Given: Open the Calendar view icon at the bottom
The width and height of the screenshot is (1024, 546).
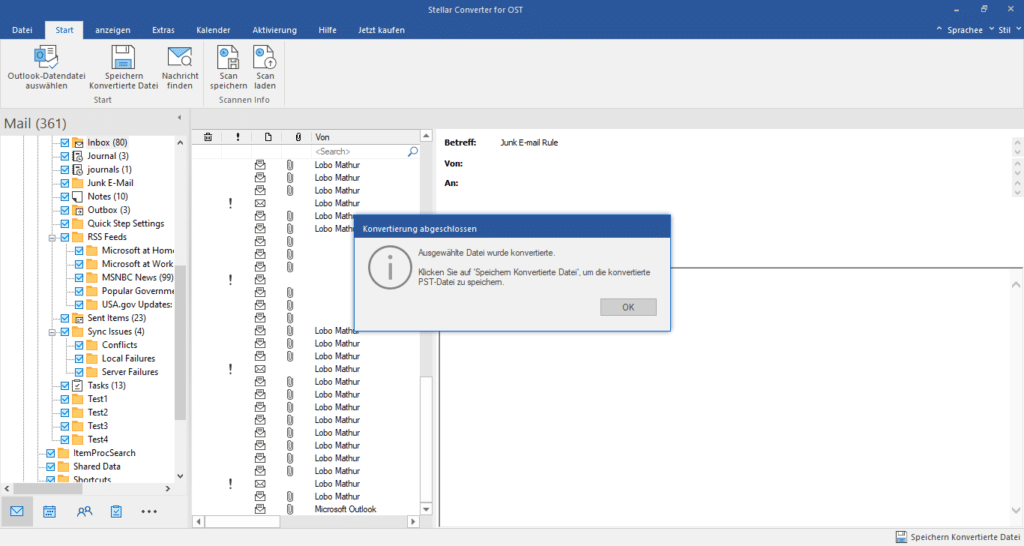Looking at the screenshot, I should [50, 511].
